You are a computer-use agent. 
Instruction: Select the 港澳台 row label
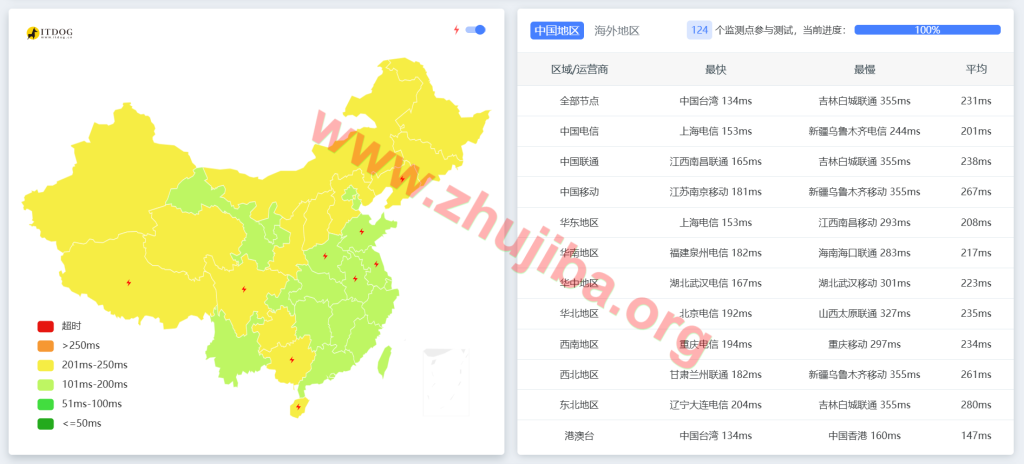(x=579, y=436)
